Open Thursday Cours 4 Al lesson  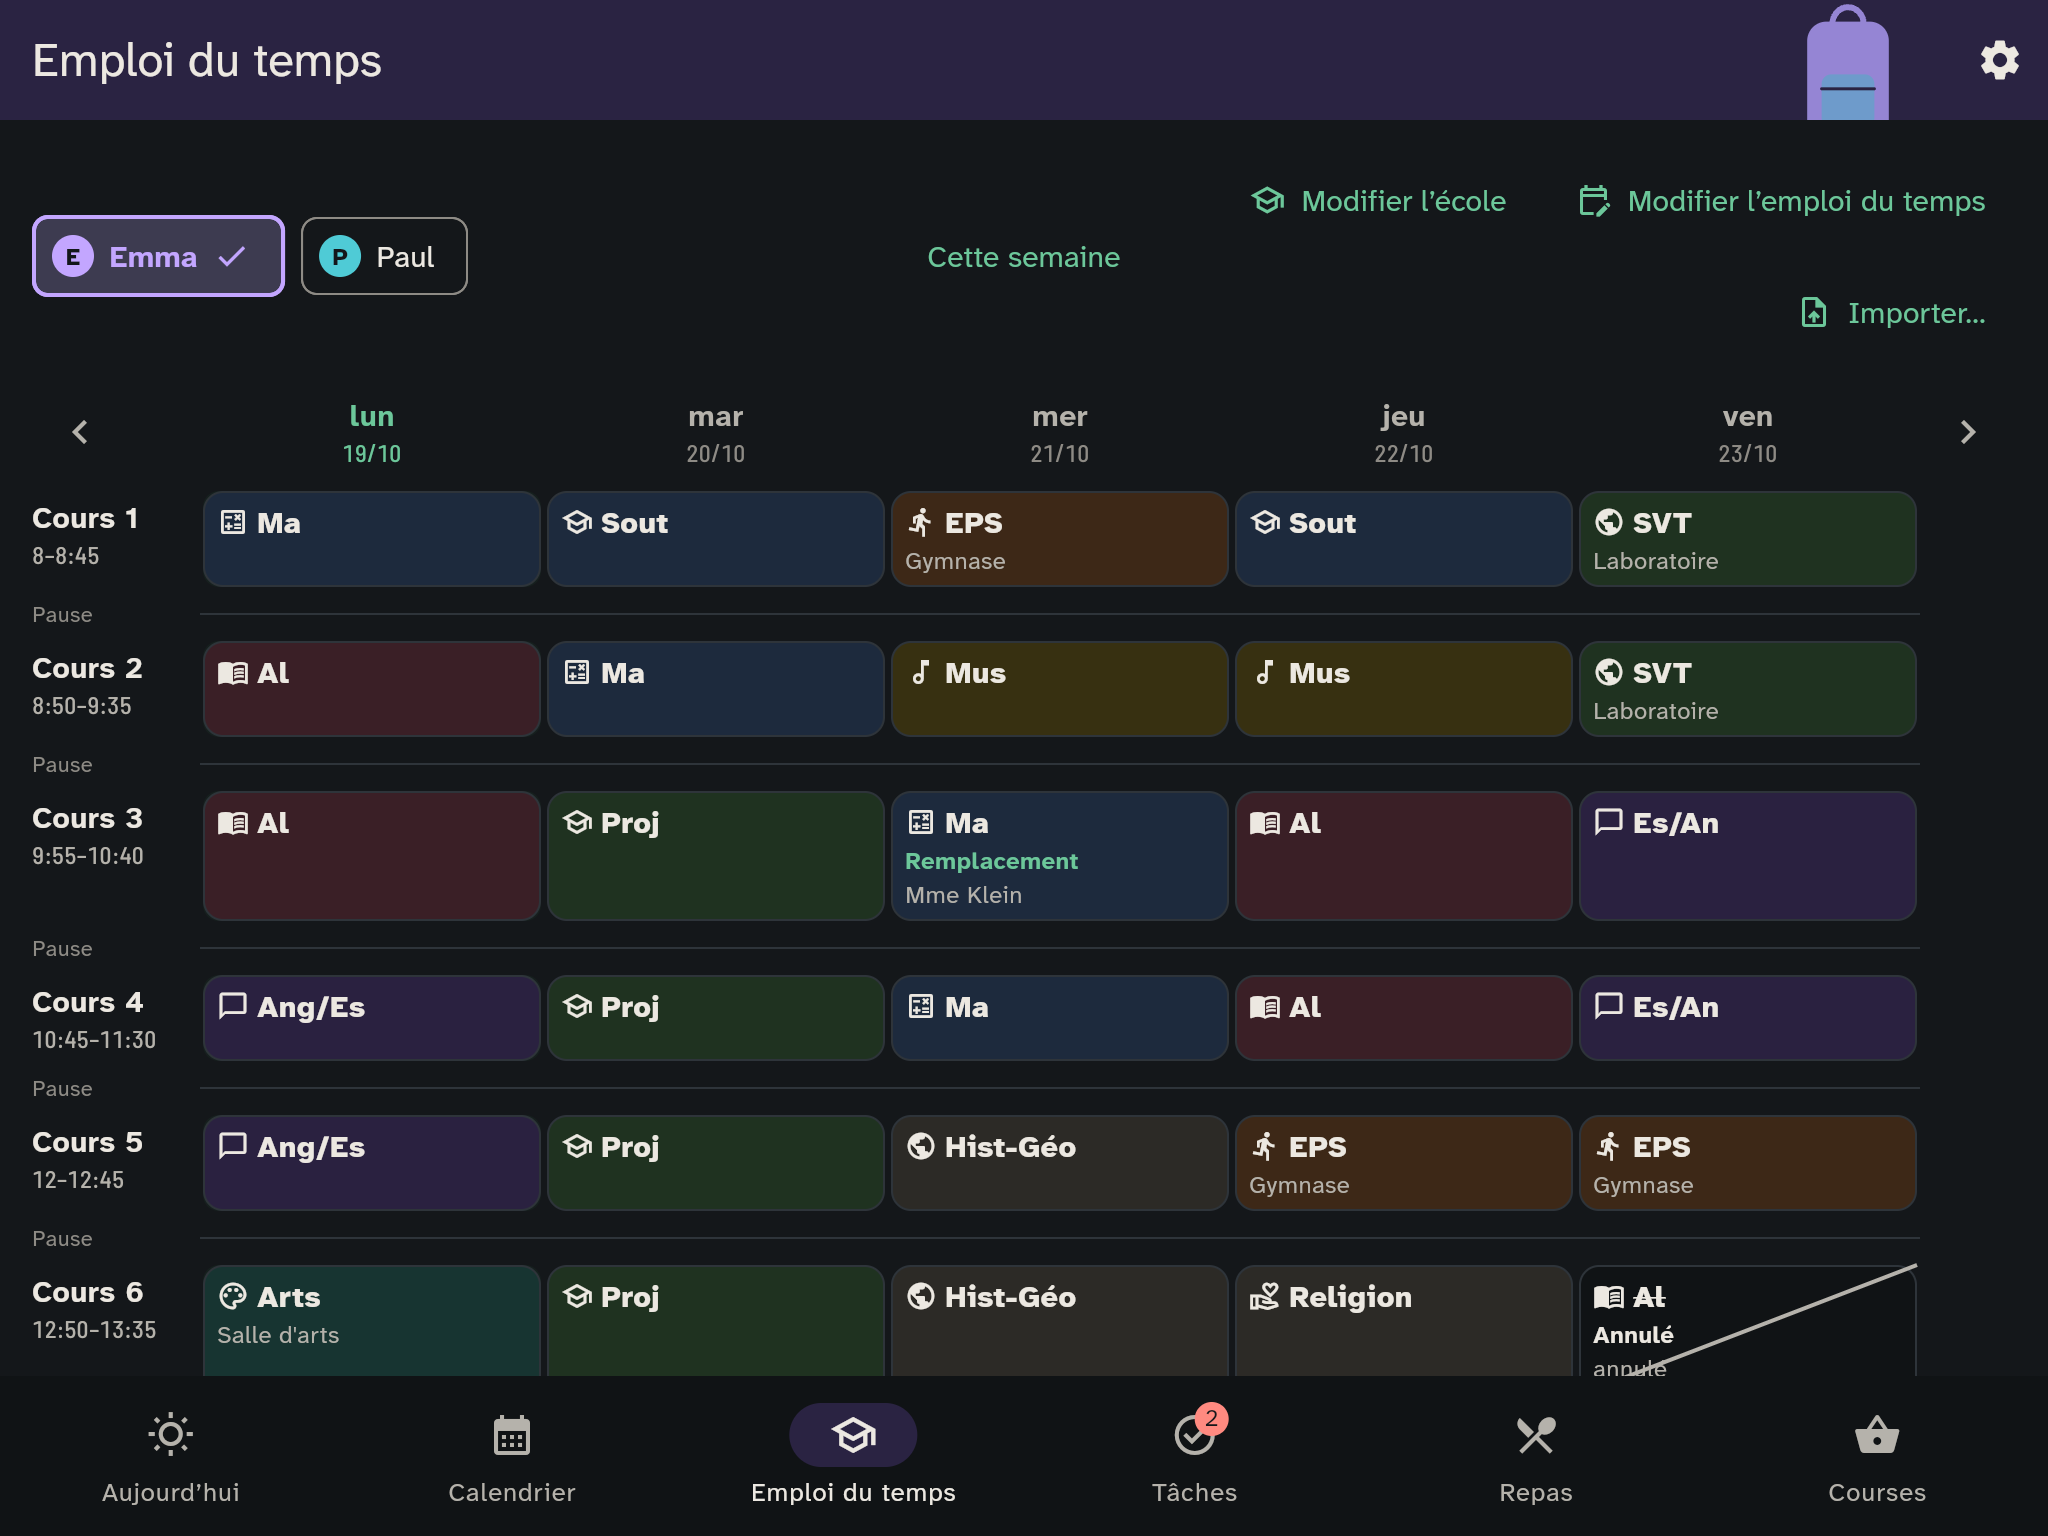tap(1404, 1018)
